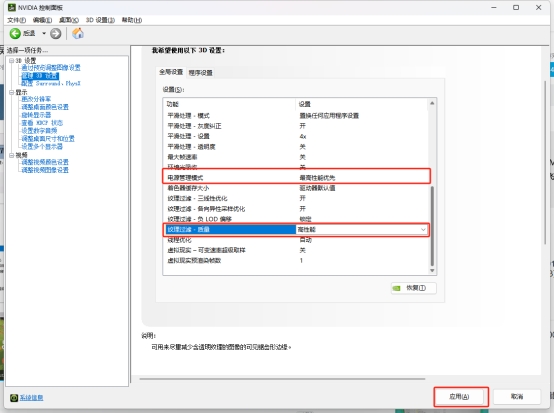Go to the Home page icon

point(78,34)
